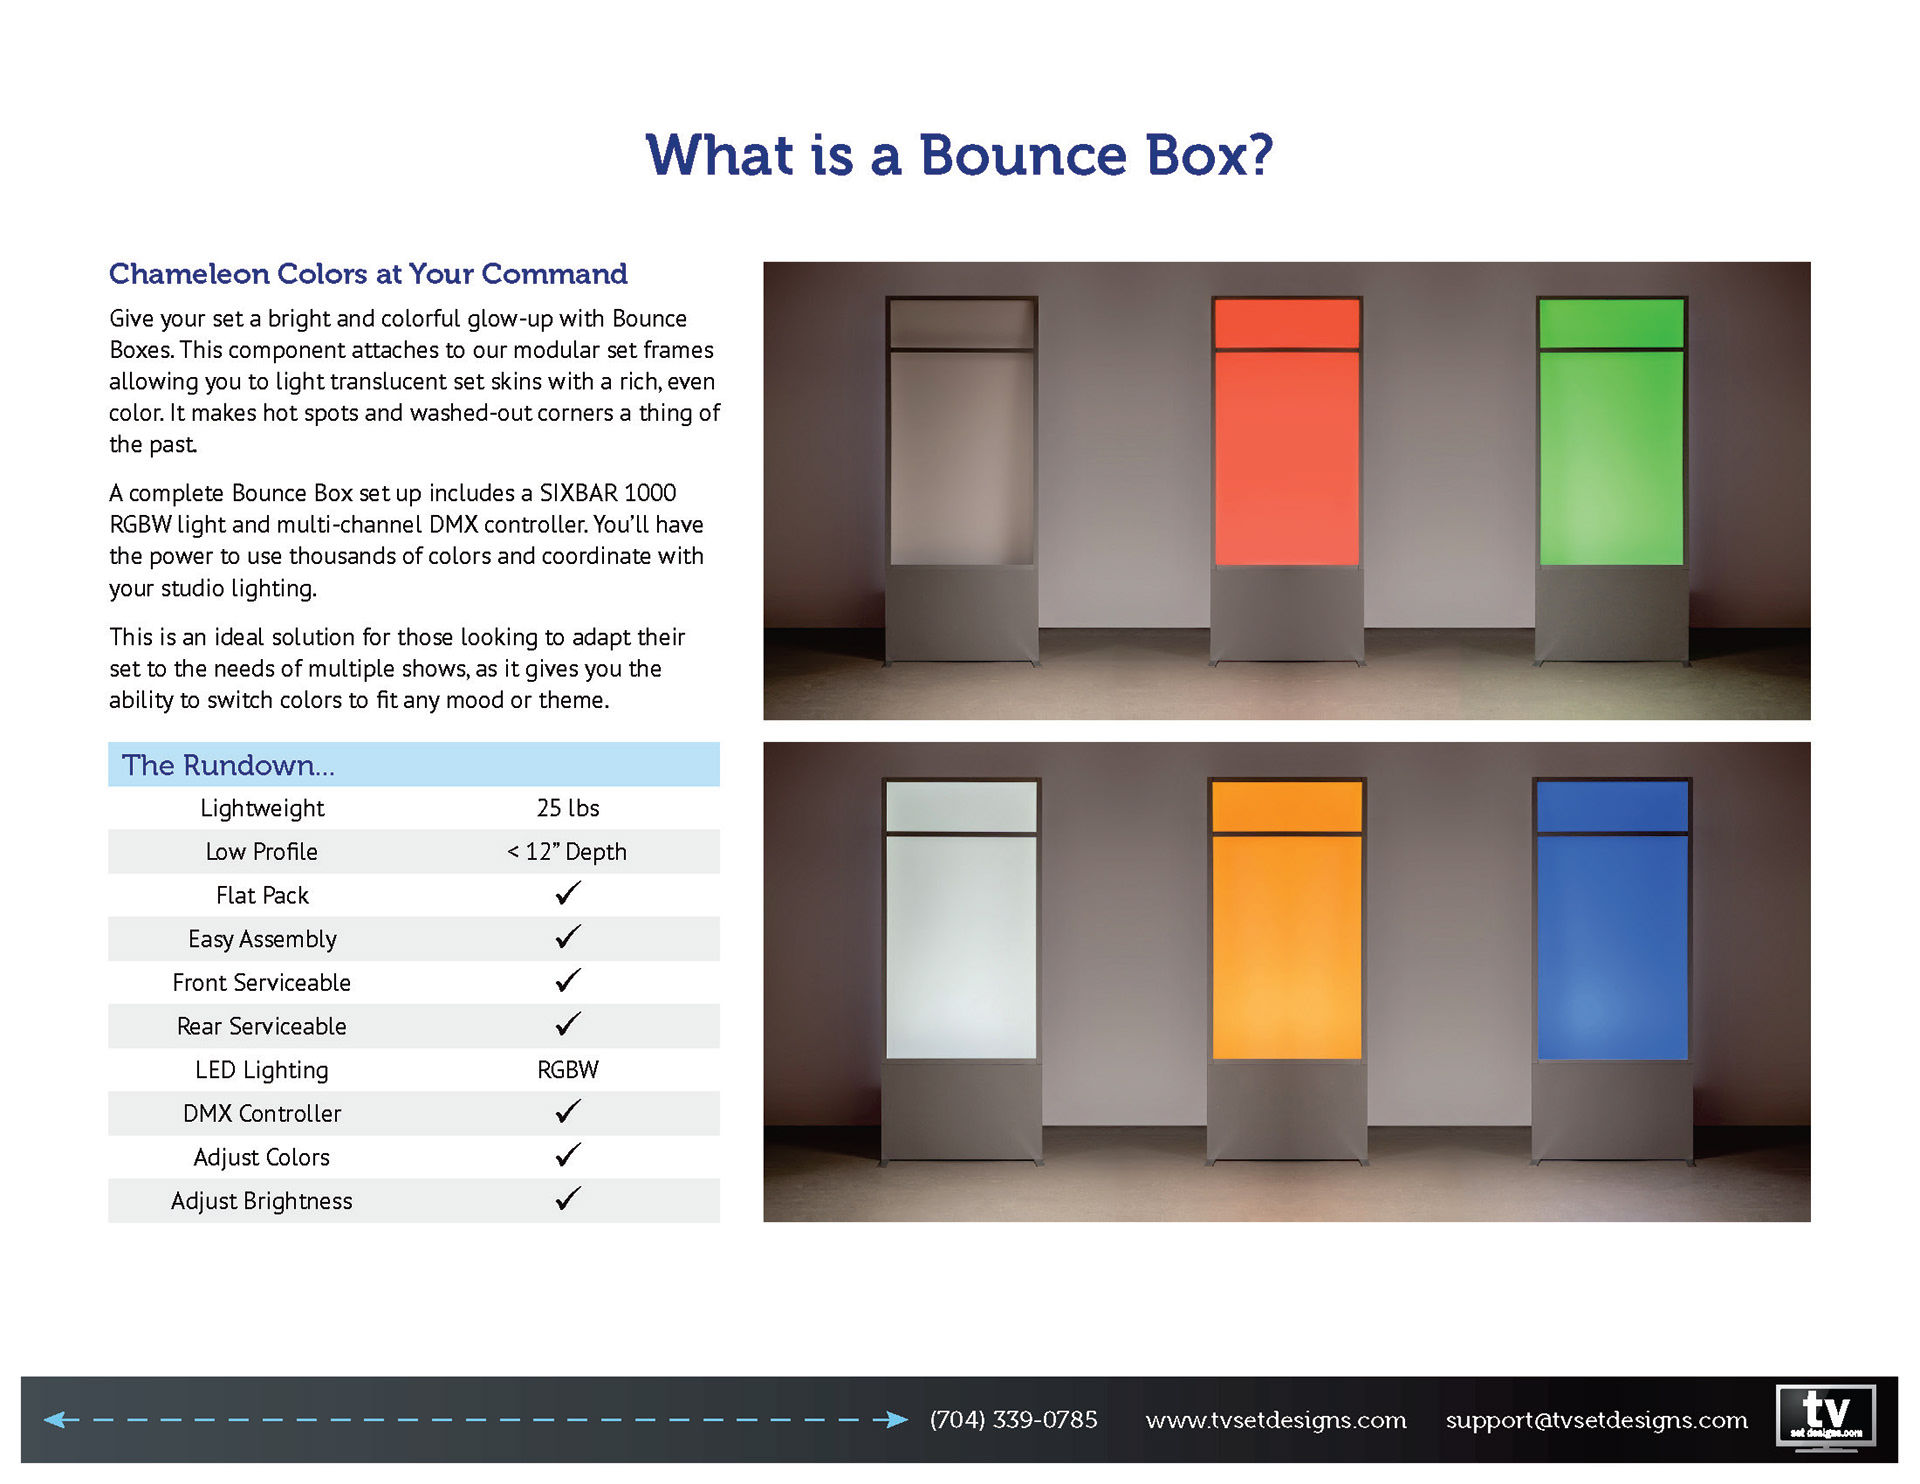Click the support@tvsetdesigns.com email link
Screen dimensions: 1920x1484
[1597, 1420]
